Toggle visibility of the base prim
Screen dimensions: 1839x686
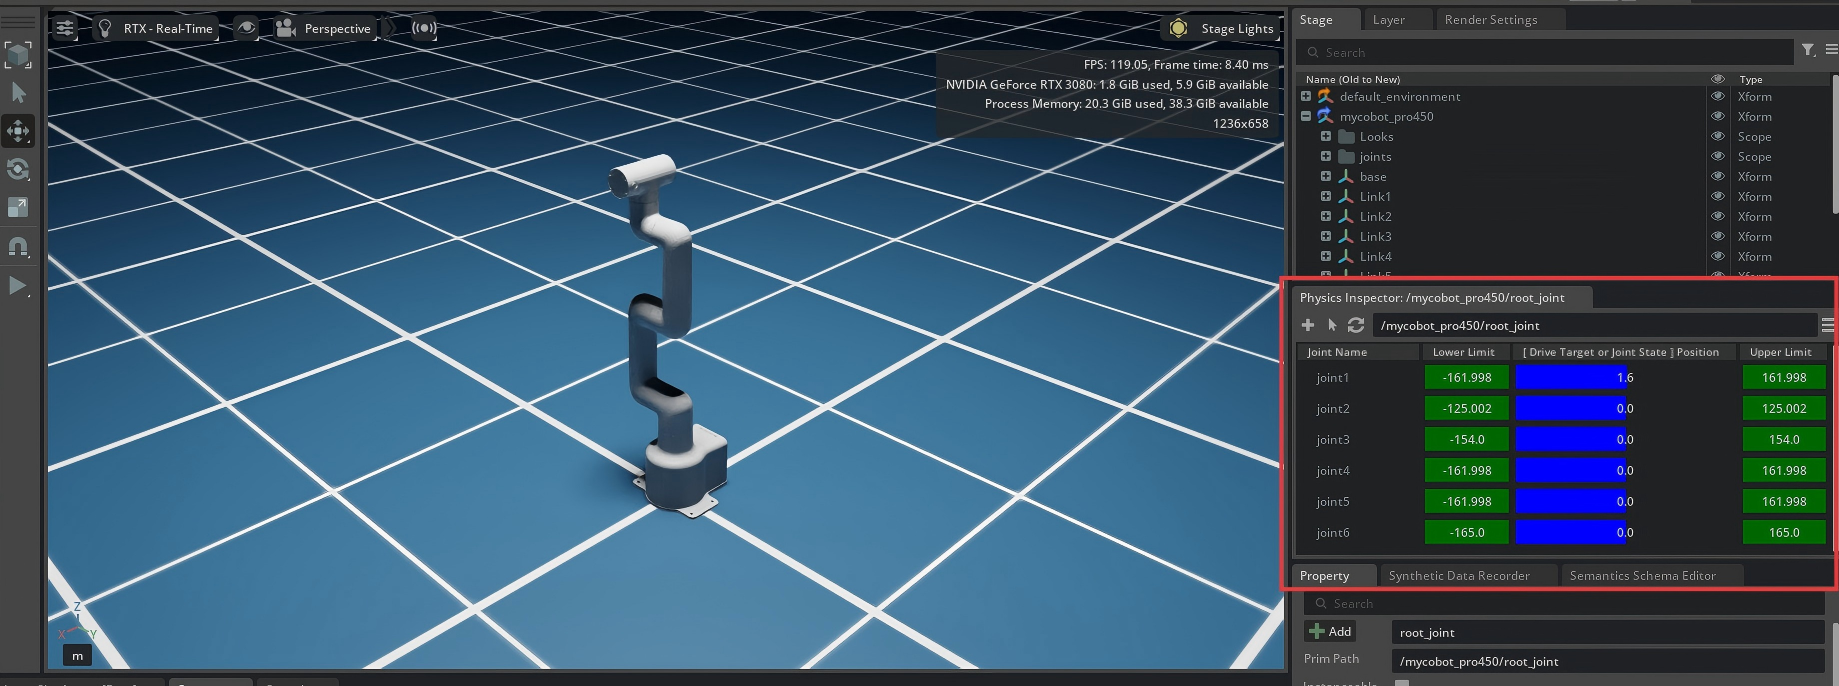[x=1718, y=177]
